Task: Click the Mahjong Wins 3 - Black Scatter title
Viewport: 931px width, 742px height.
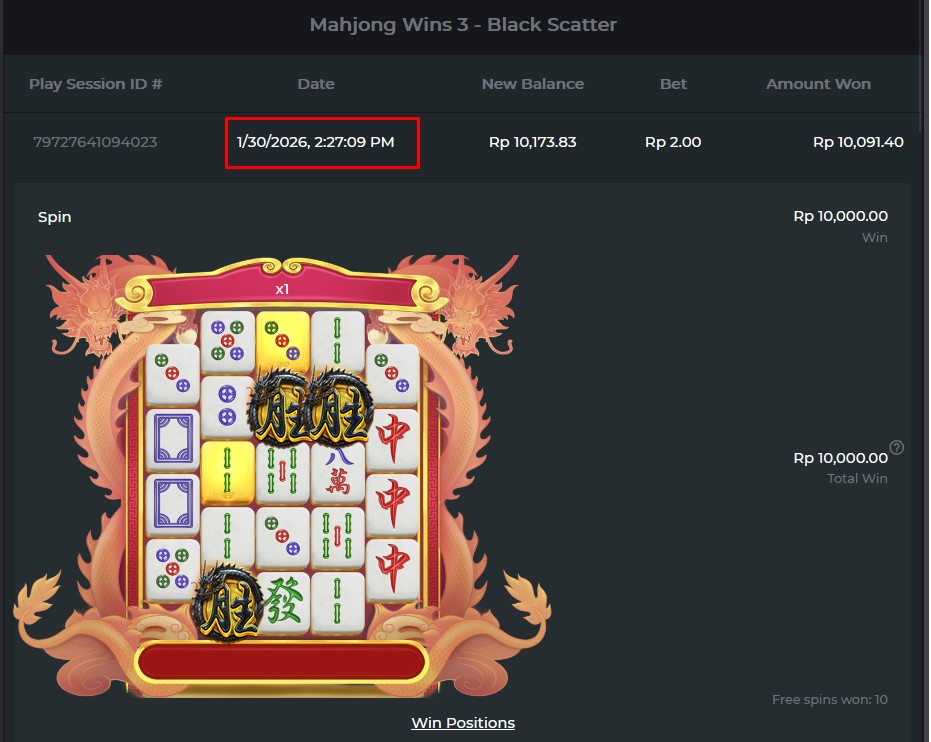Action: click(x=463, y=24)
